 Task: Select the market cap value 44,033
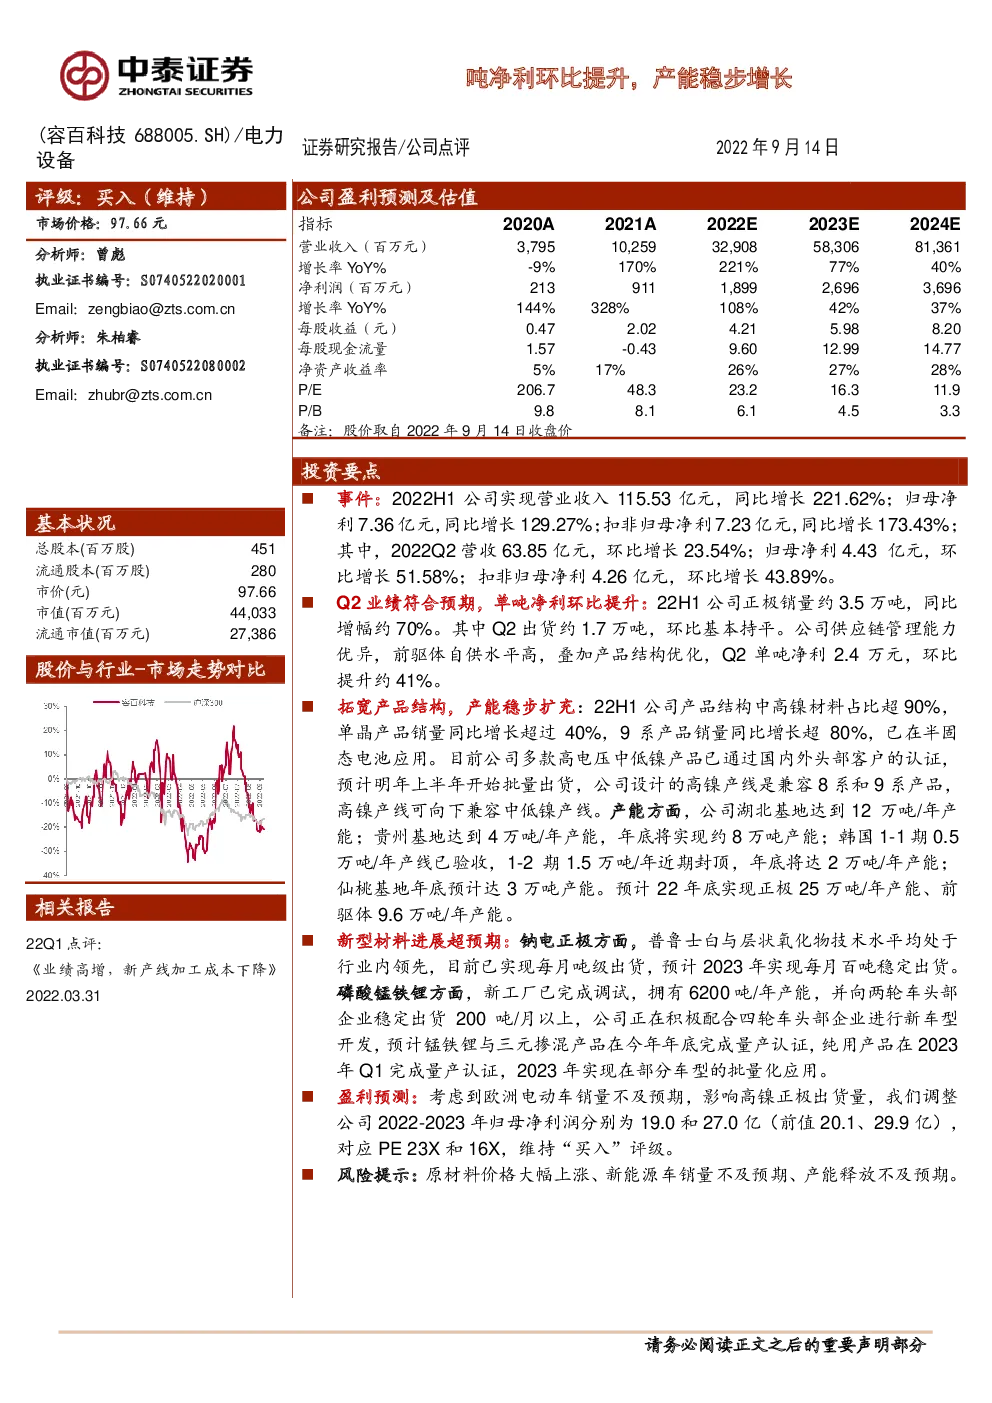click(x=253, y=613)
